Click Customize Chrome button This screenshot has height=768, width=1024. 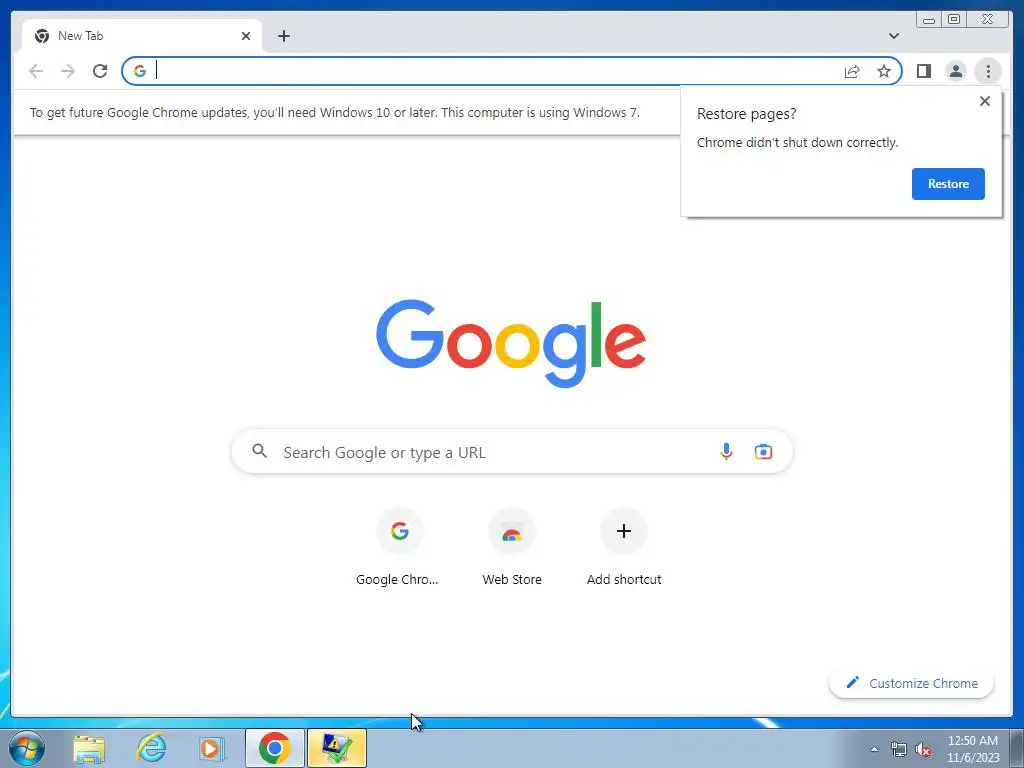pyautogui.click(x=911, y=683)
